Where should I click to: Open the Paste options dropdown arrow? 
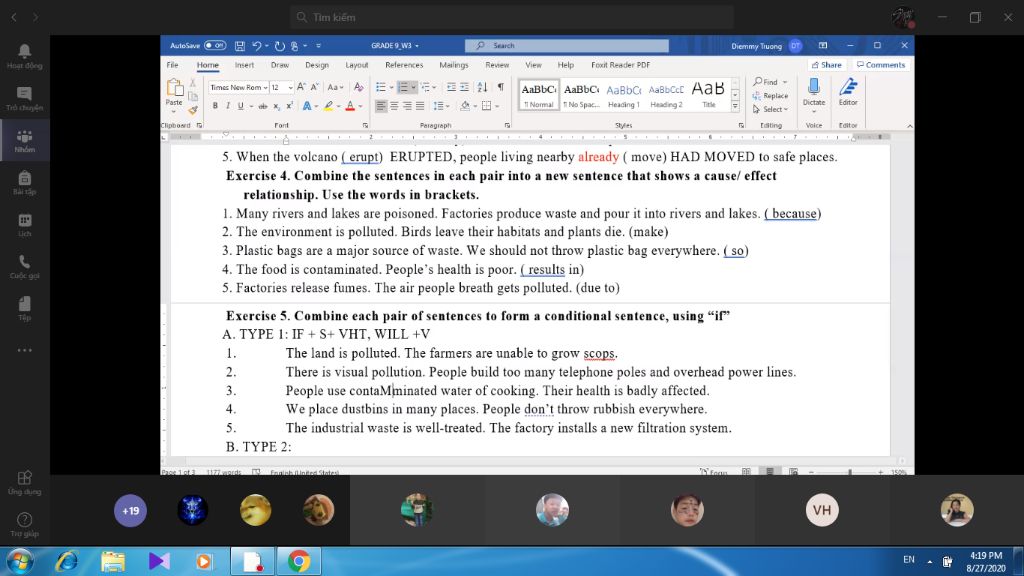pos(174,112)
